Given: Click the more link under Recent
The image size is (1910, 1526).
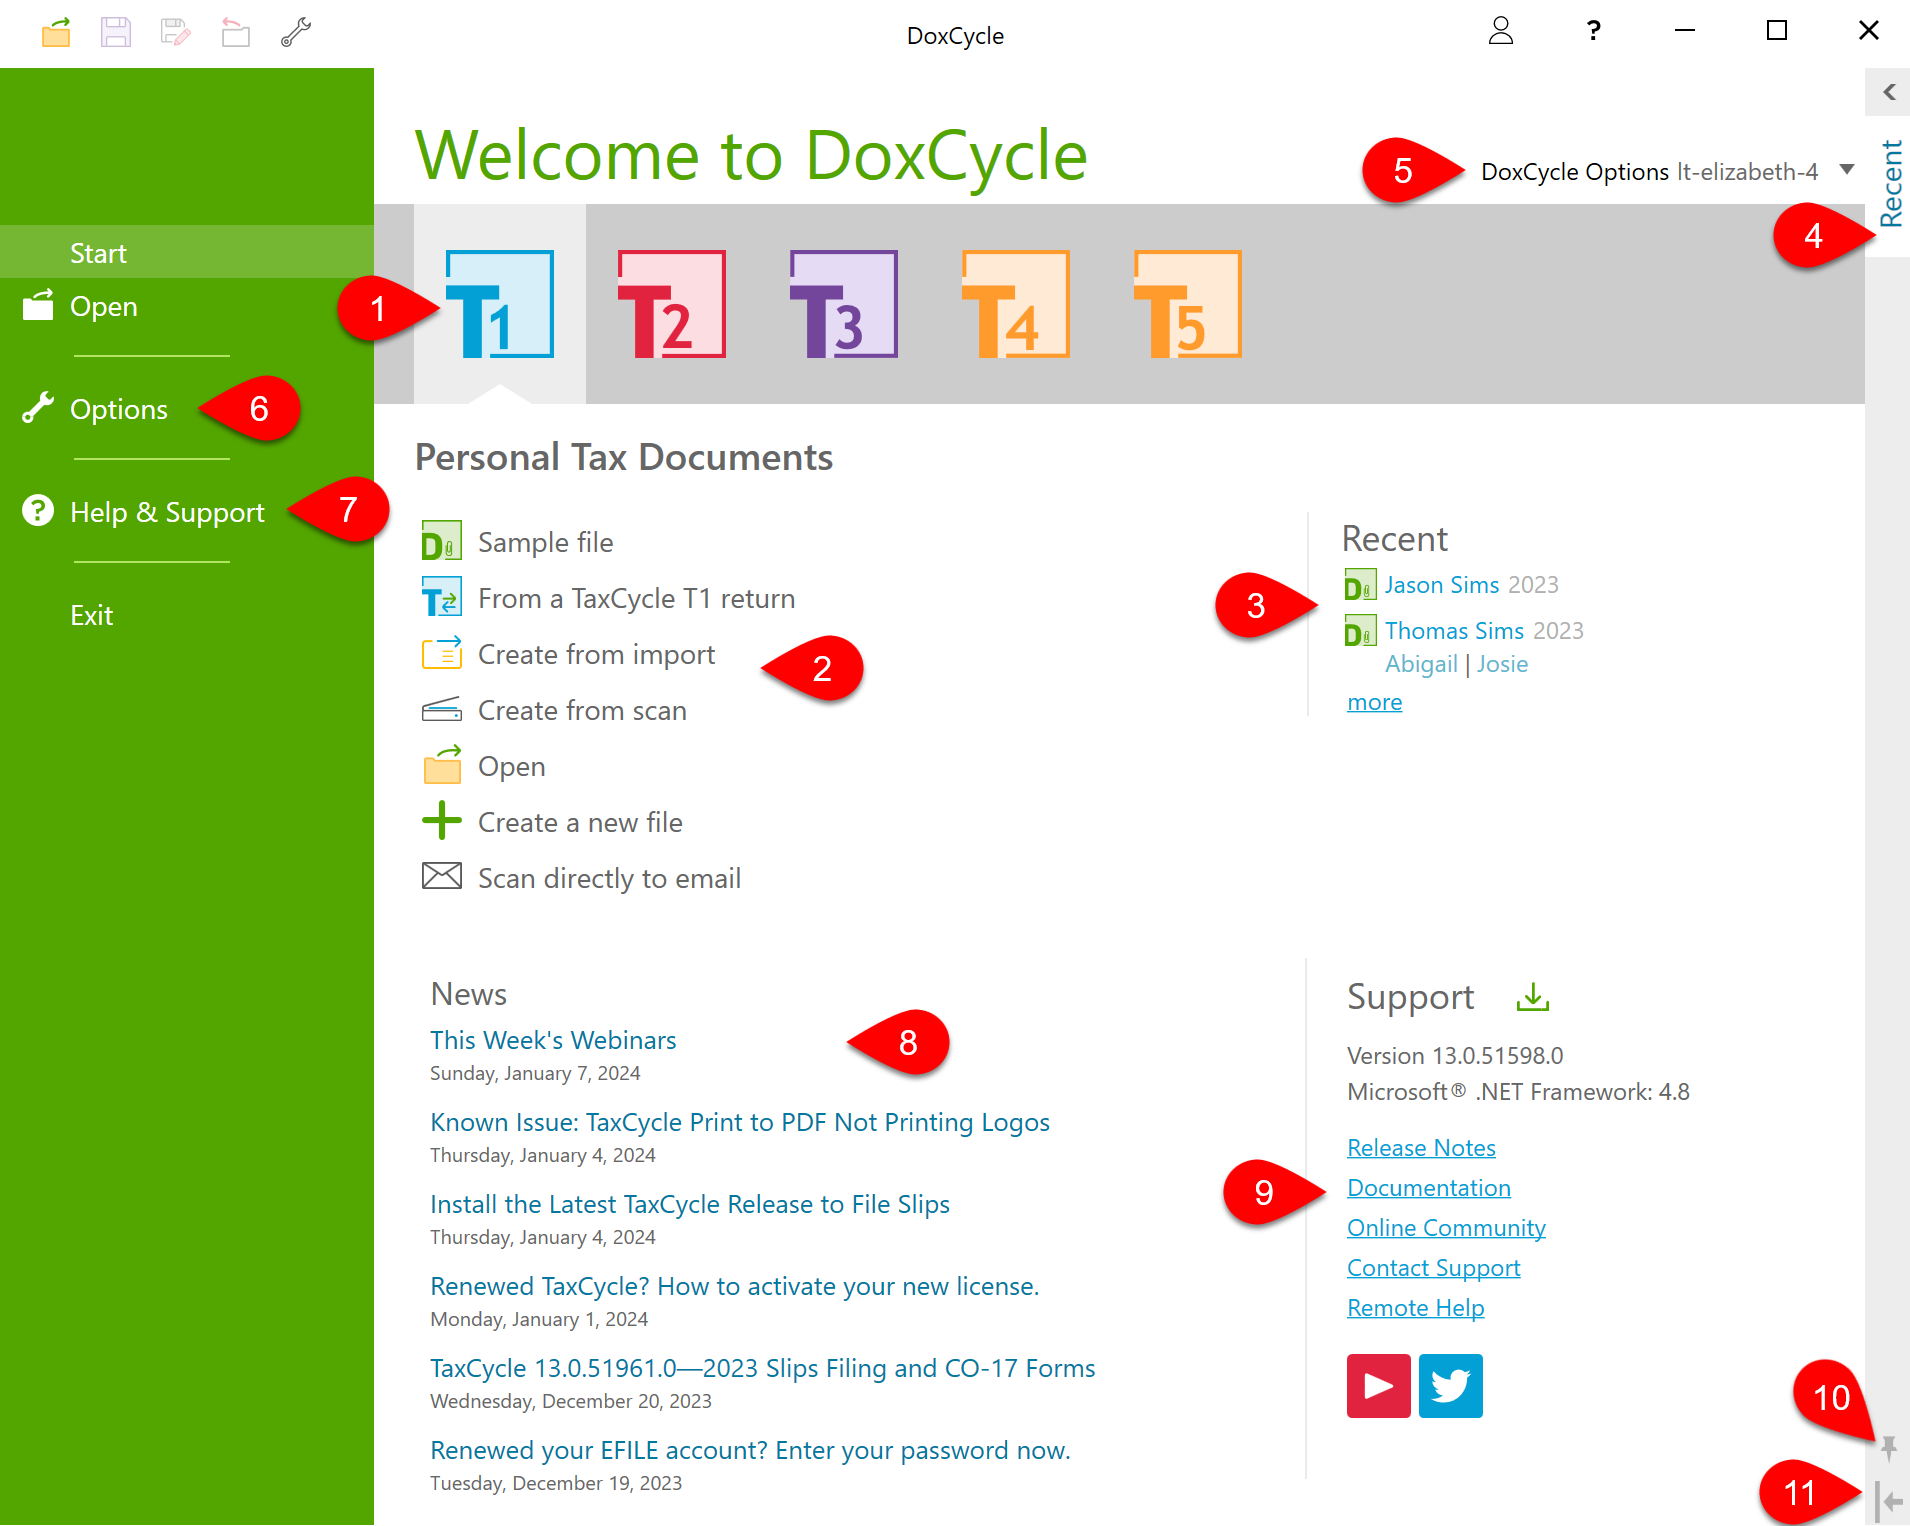Looking at the screenshot, I should click(x=1374, y=702).
